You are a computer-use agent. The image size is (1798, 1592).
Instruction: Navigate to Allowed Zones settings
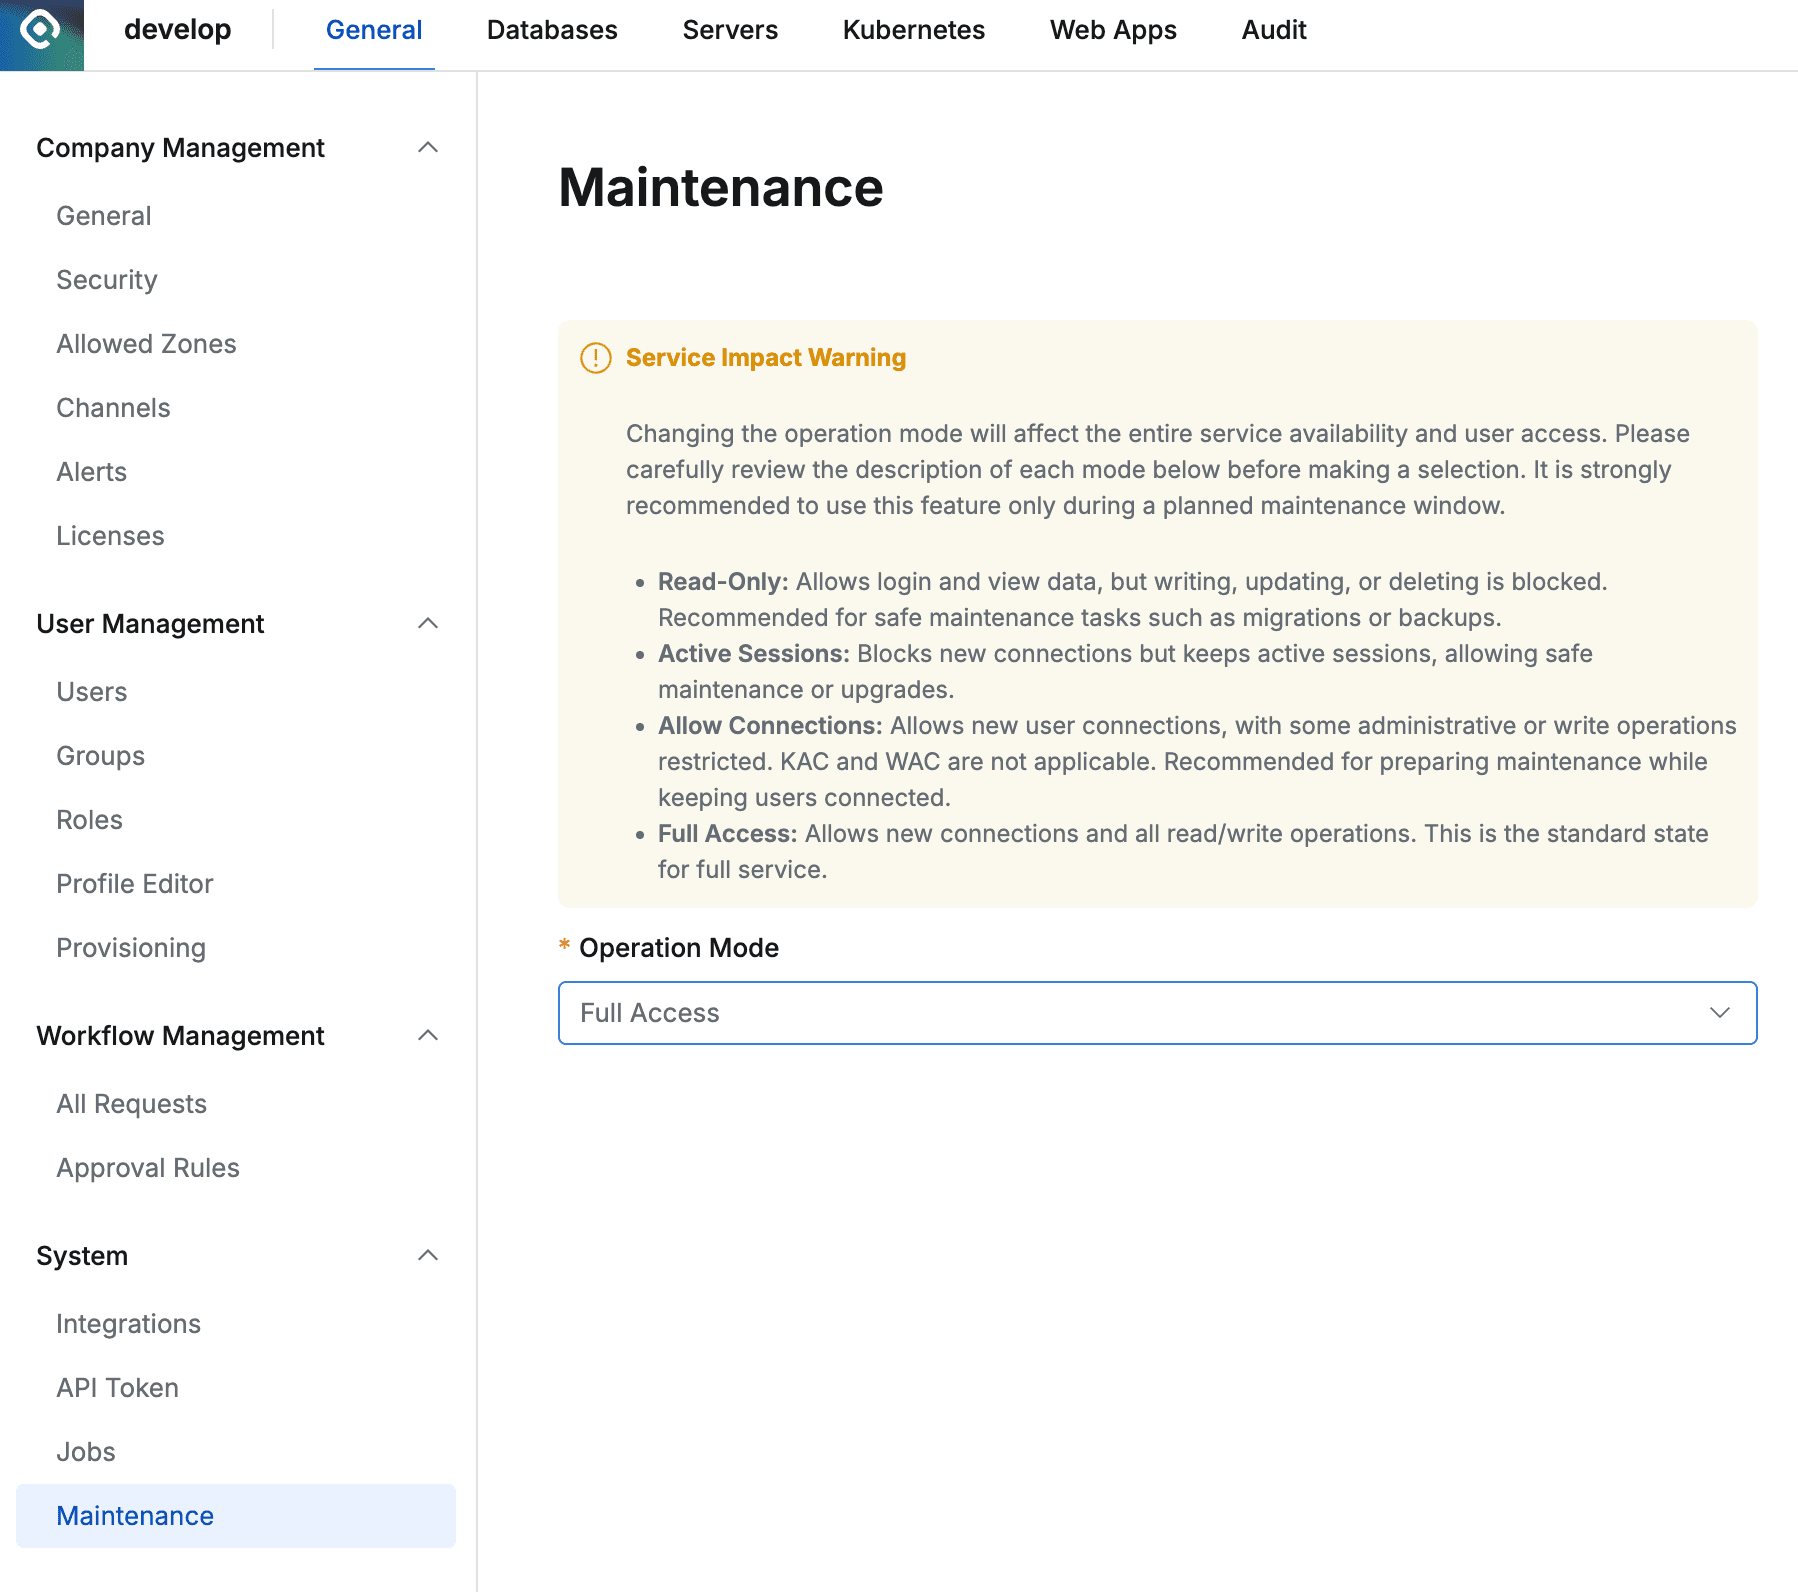coord(146,344)
